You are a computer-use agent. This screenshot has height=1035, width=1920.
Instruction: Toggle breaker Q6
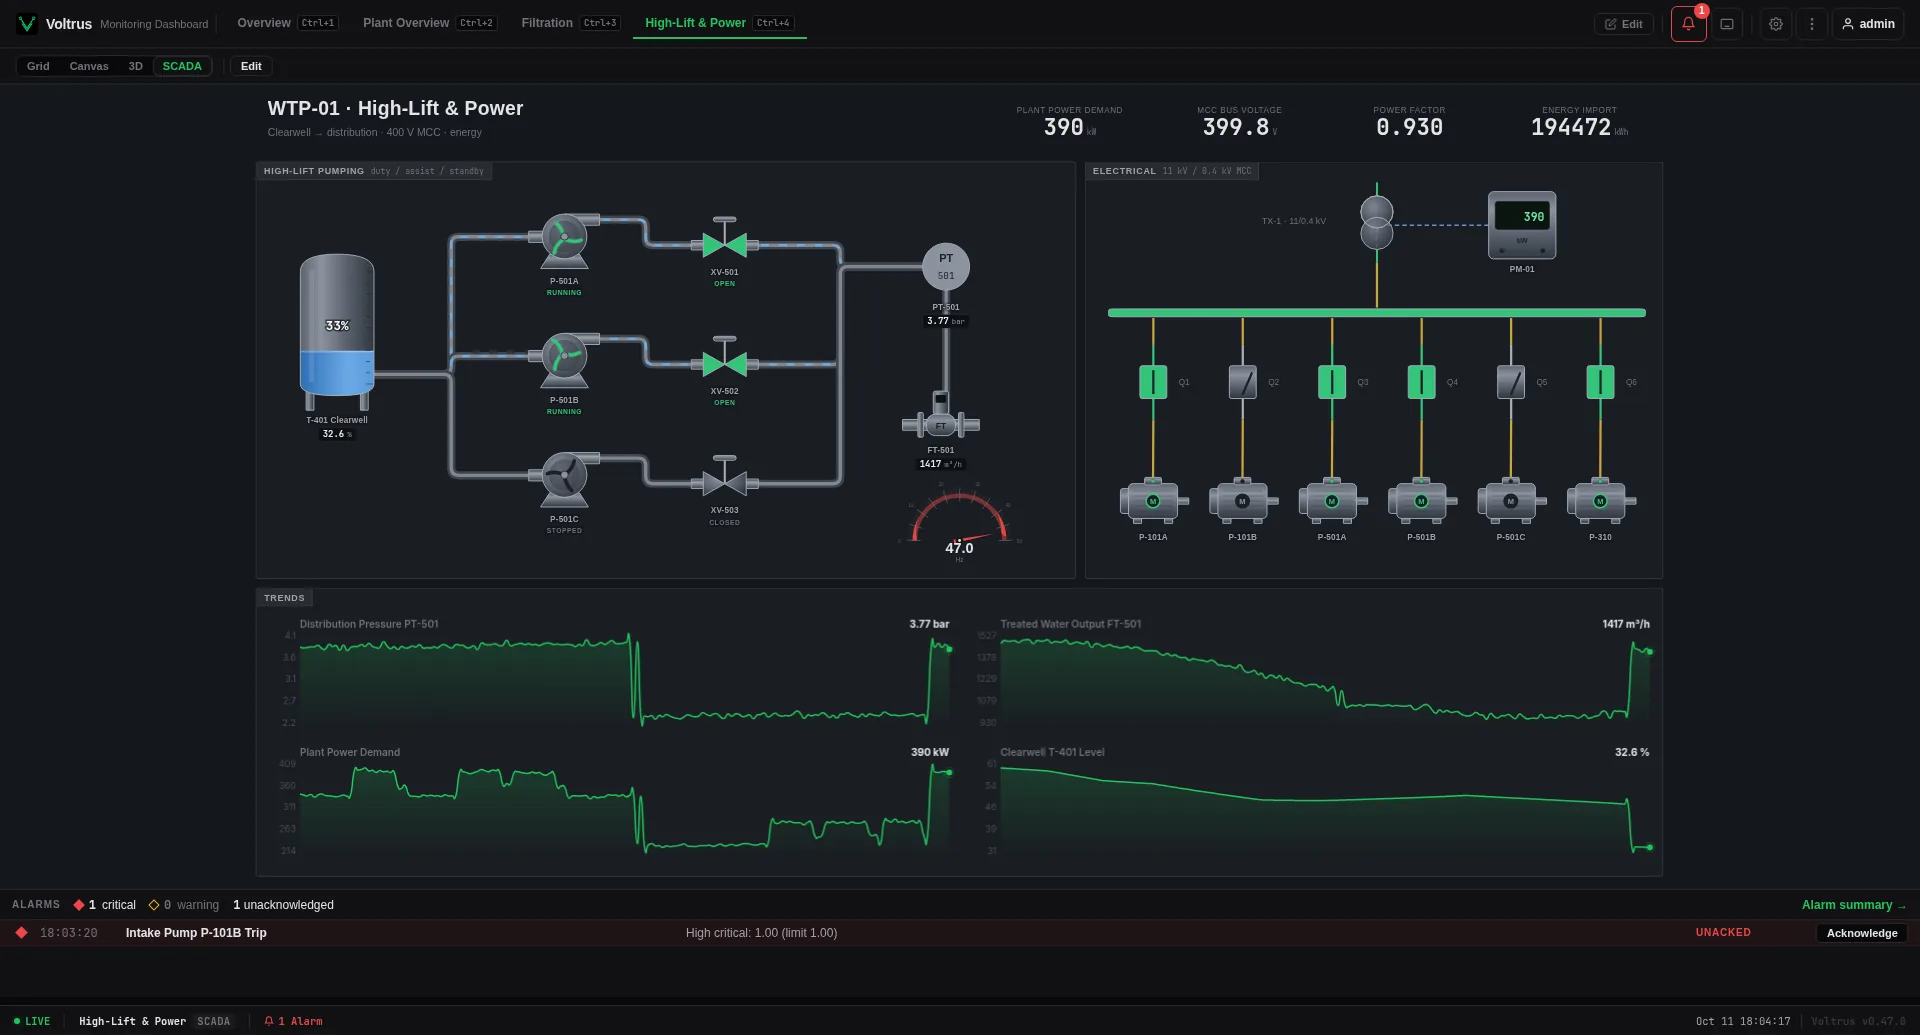pyautogui.click(x=1600, y=382)
